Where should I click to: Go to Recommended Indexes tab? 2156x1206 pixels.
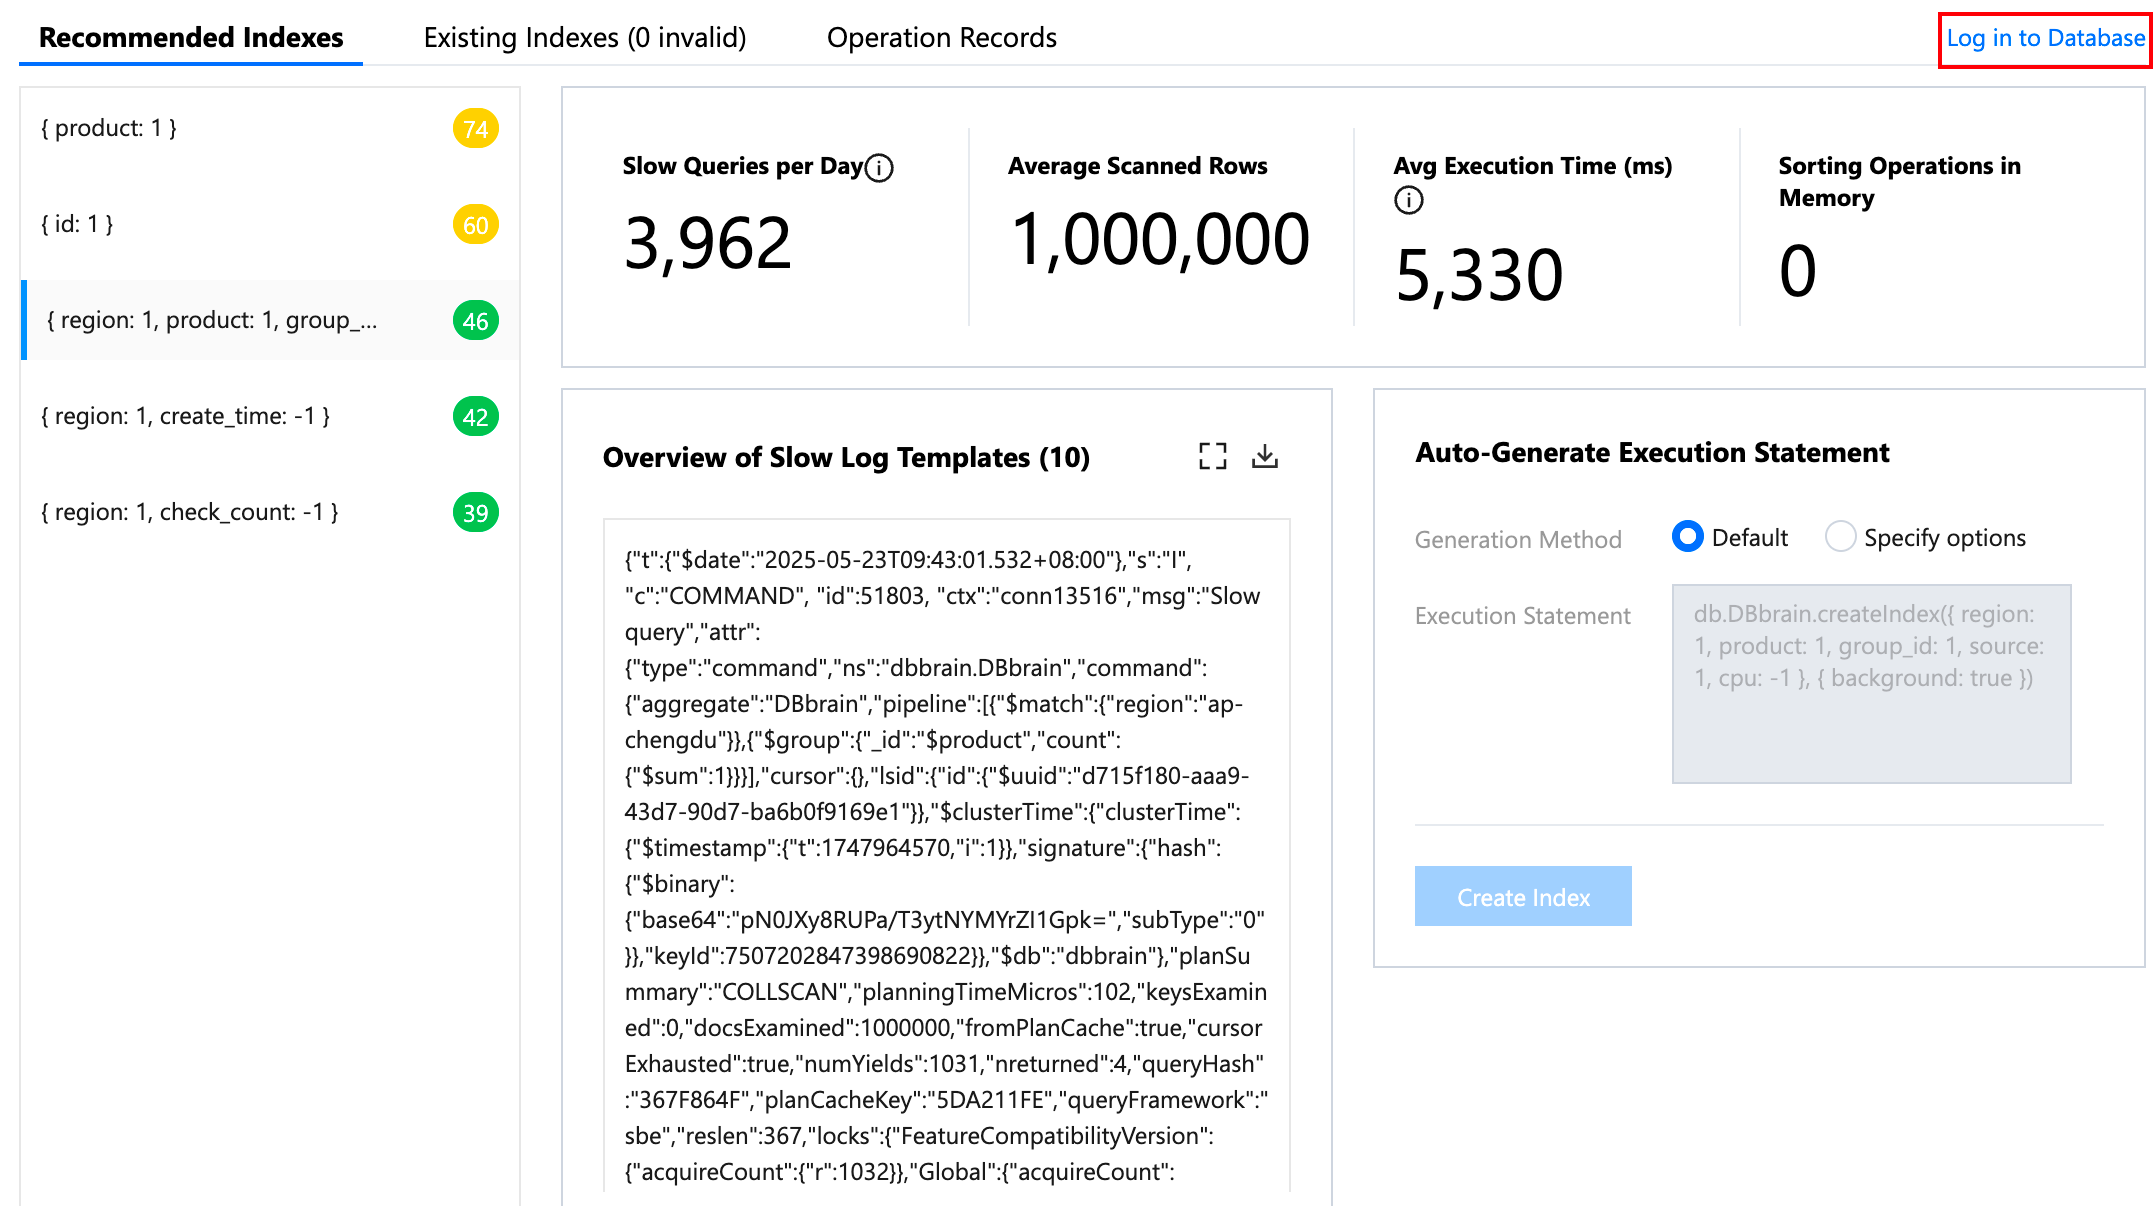click(x=191, y=38)
